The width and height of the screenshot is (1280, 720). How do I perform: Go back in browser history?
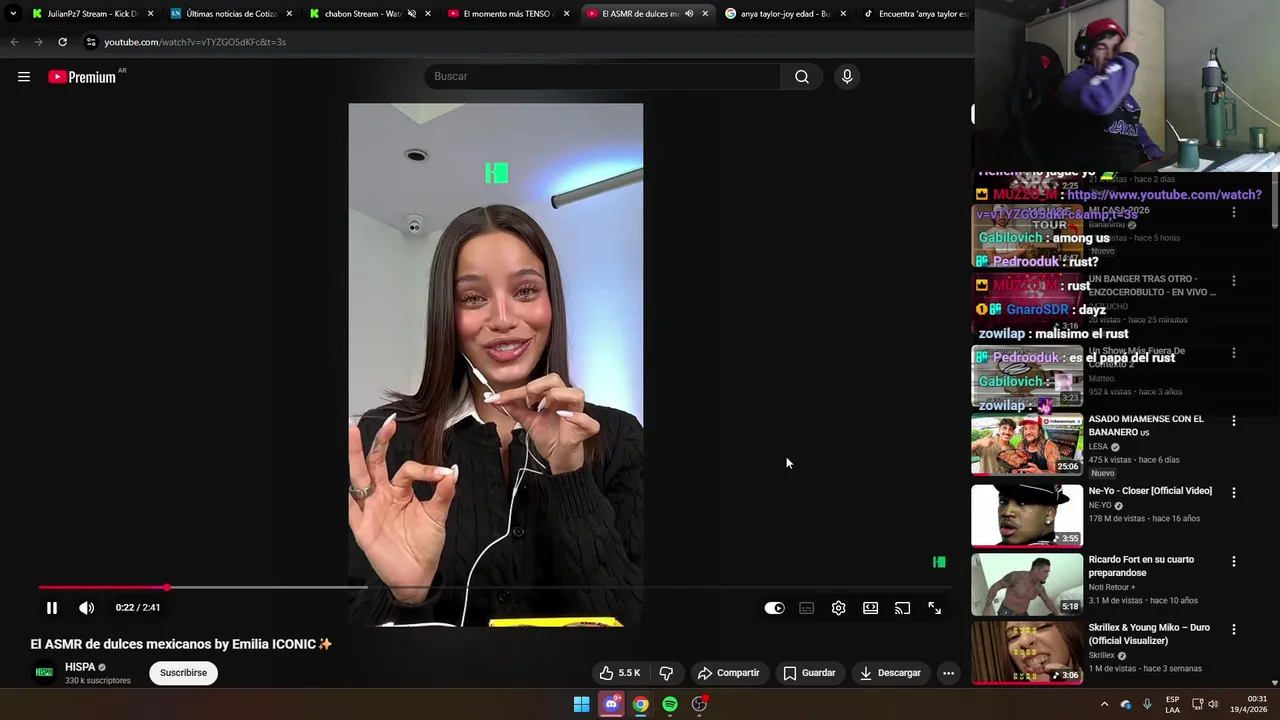click(x=14, y=42)
